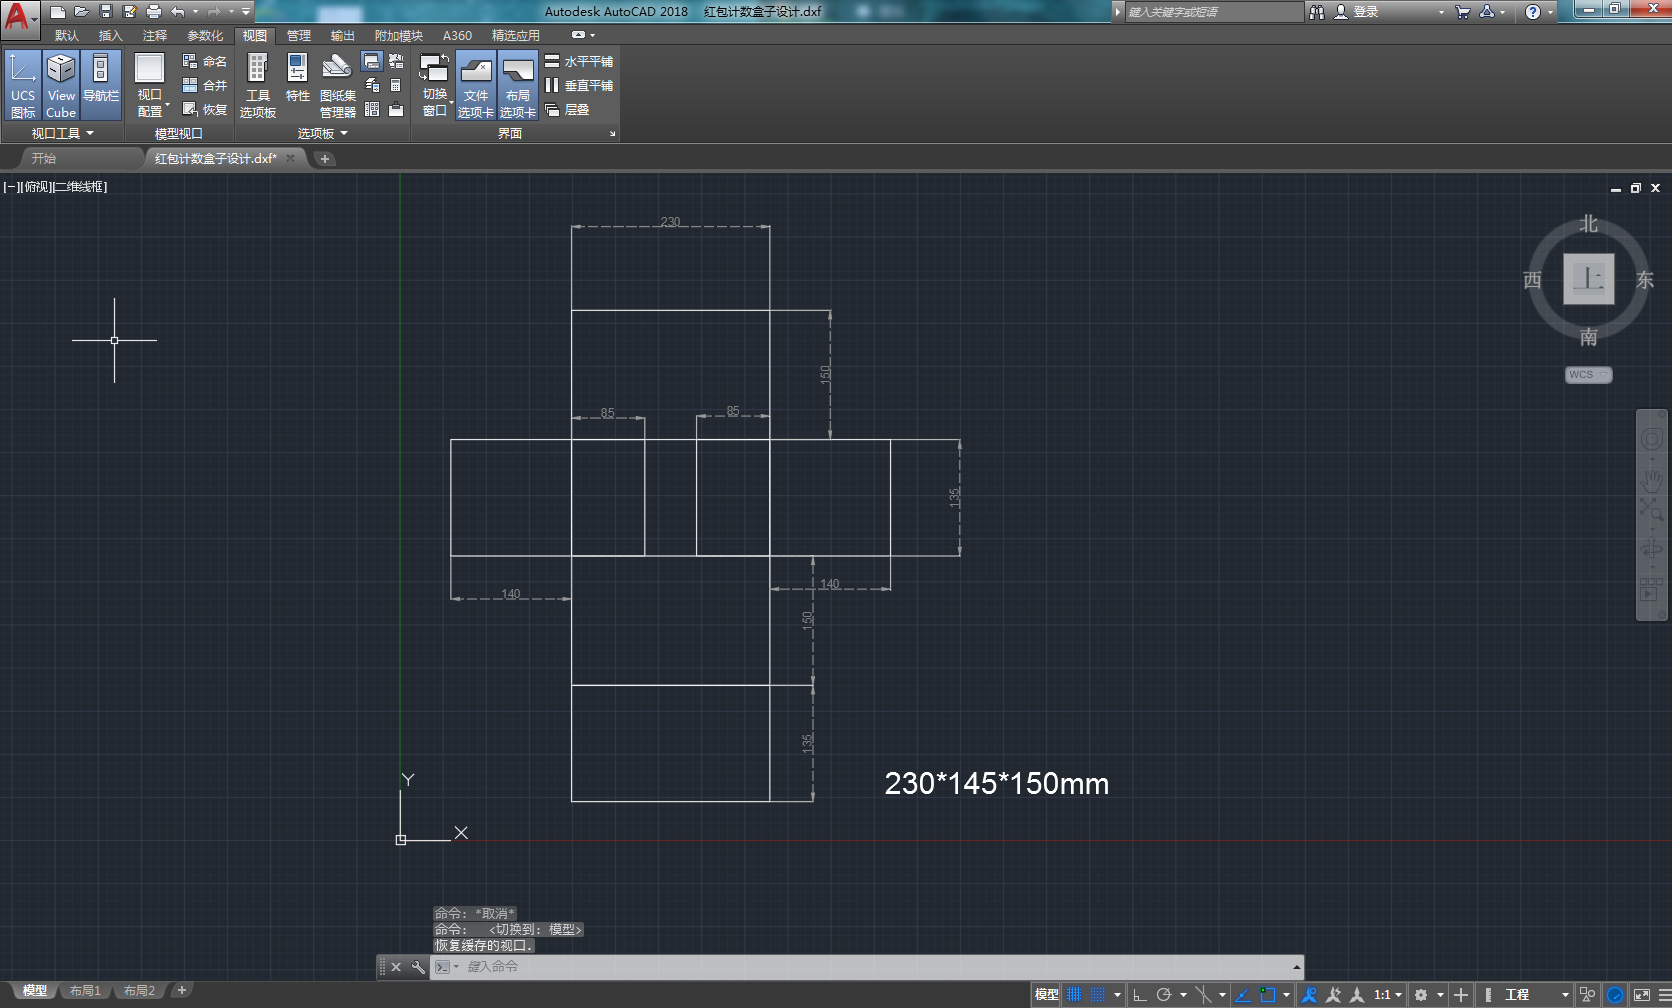This screenshot has width=1672, height=1008.
Task: Click the keyword search input field
Action: 1214,12
